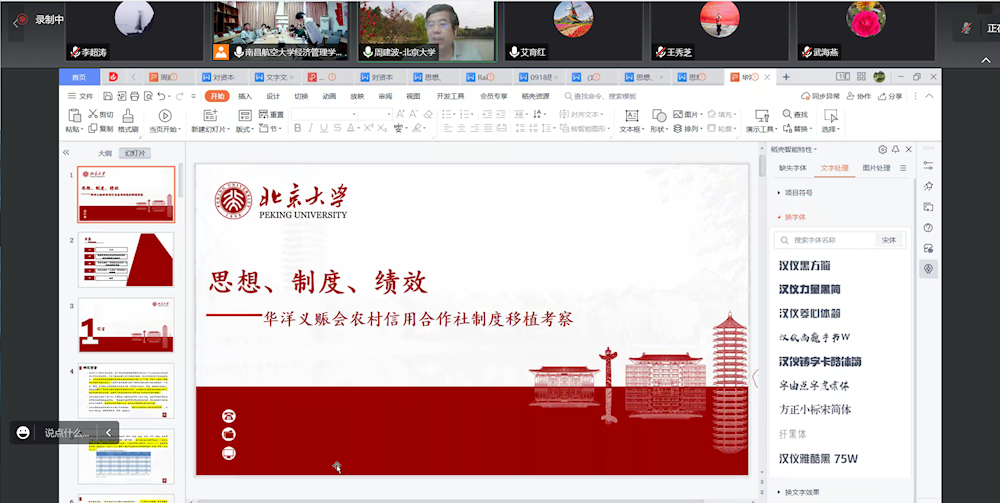Click the Find (查找) magnifier
Image resolution: width=1000 pixels, height=503 pixels.
pos(787,114)
